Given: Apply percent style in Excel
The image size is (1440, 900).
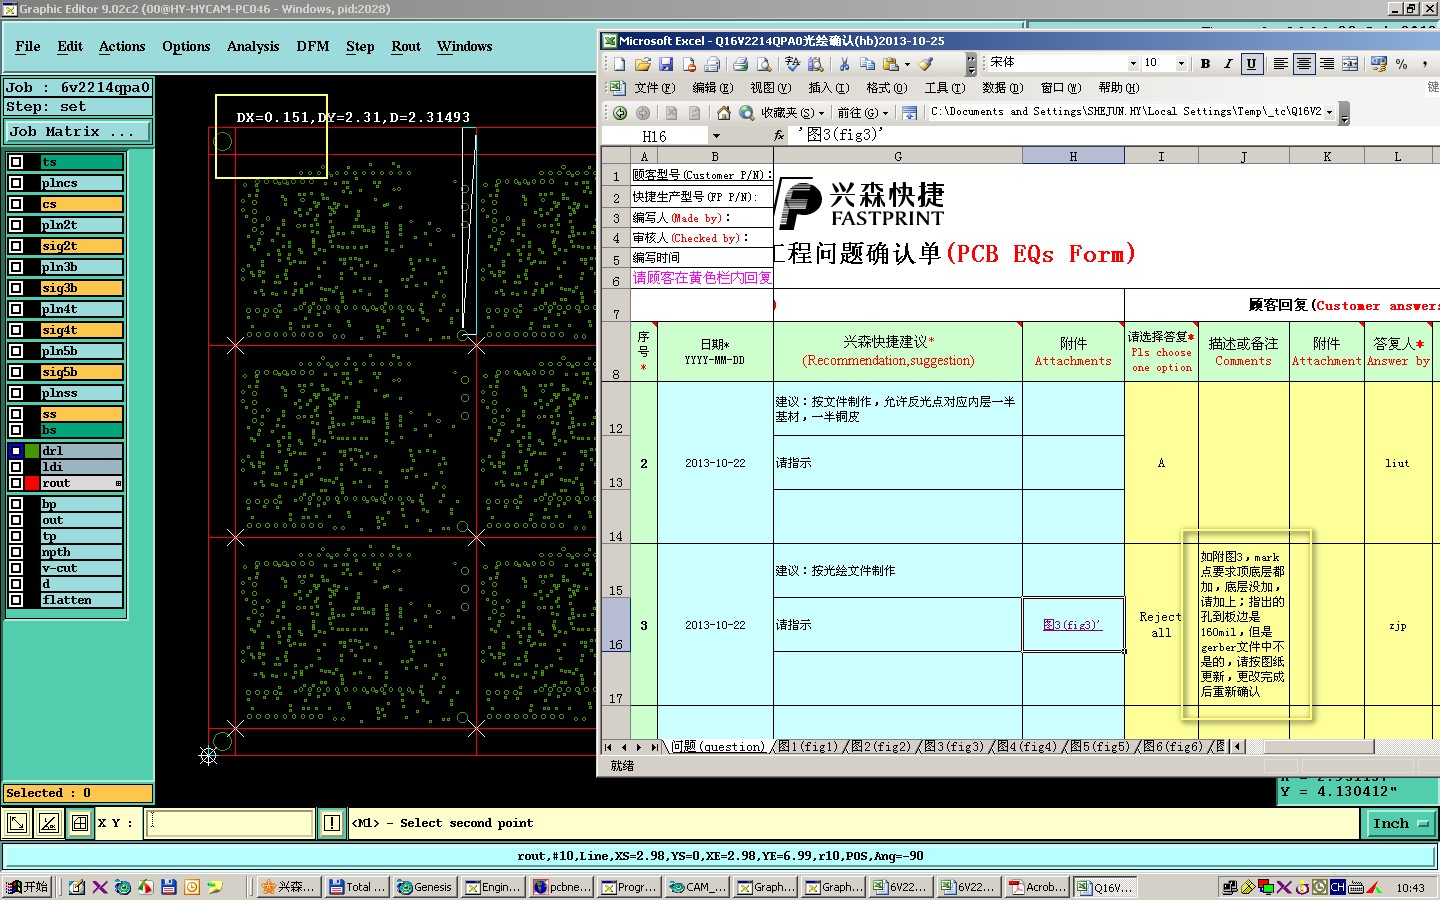Looking at the screenshot, I should click(x=1401, y=63).
